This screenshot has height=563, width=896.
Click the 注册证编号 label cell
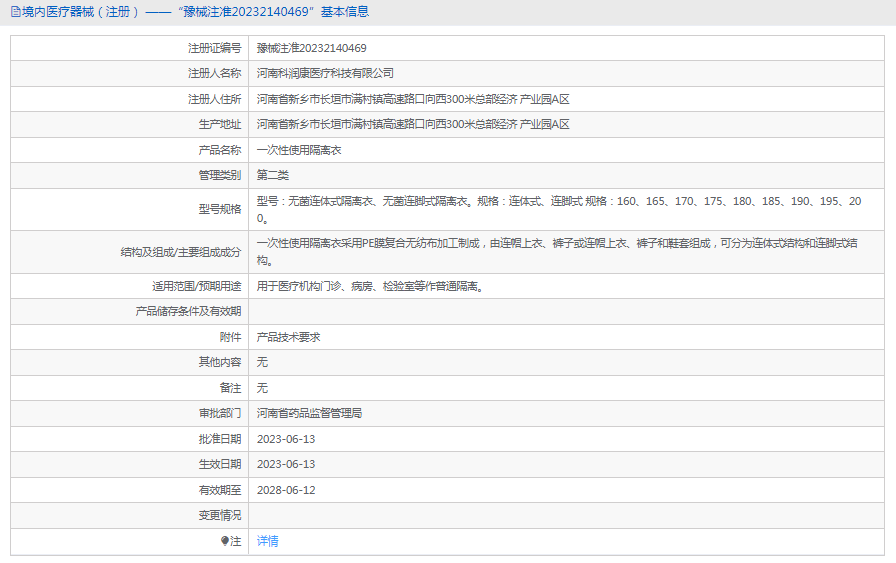pos(215,49)
